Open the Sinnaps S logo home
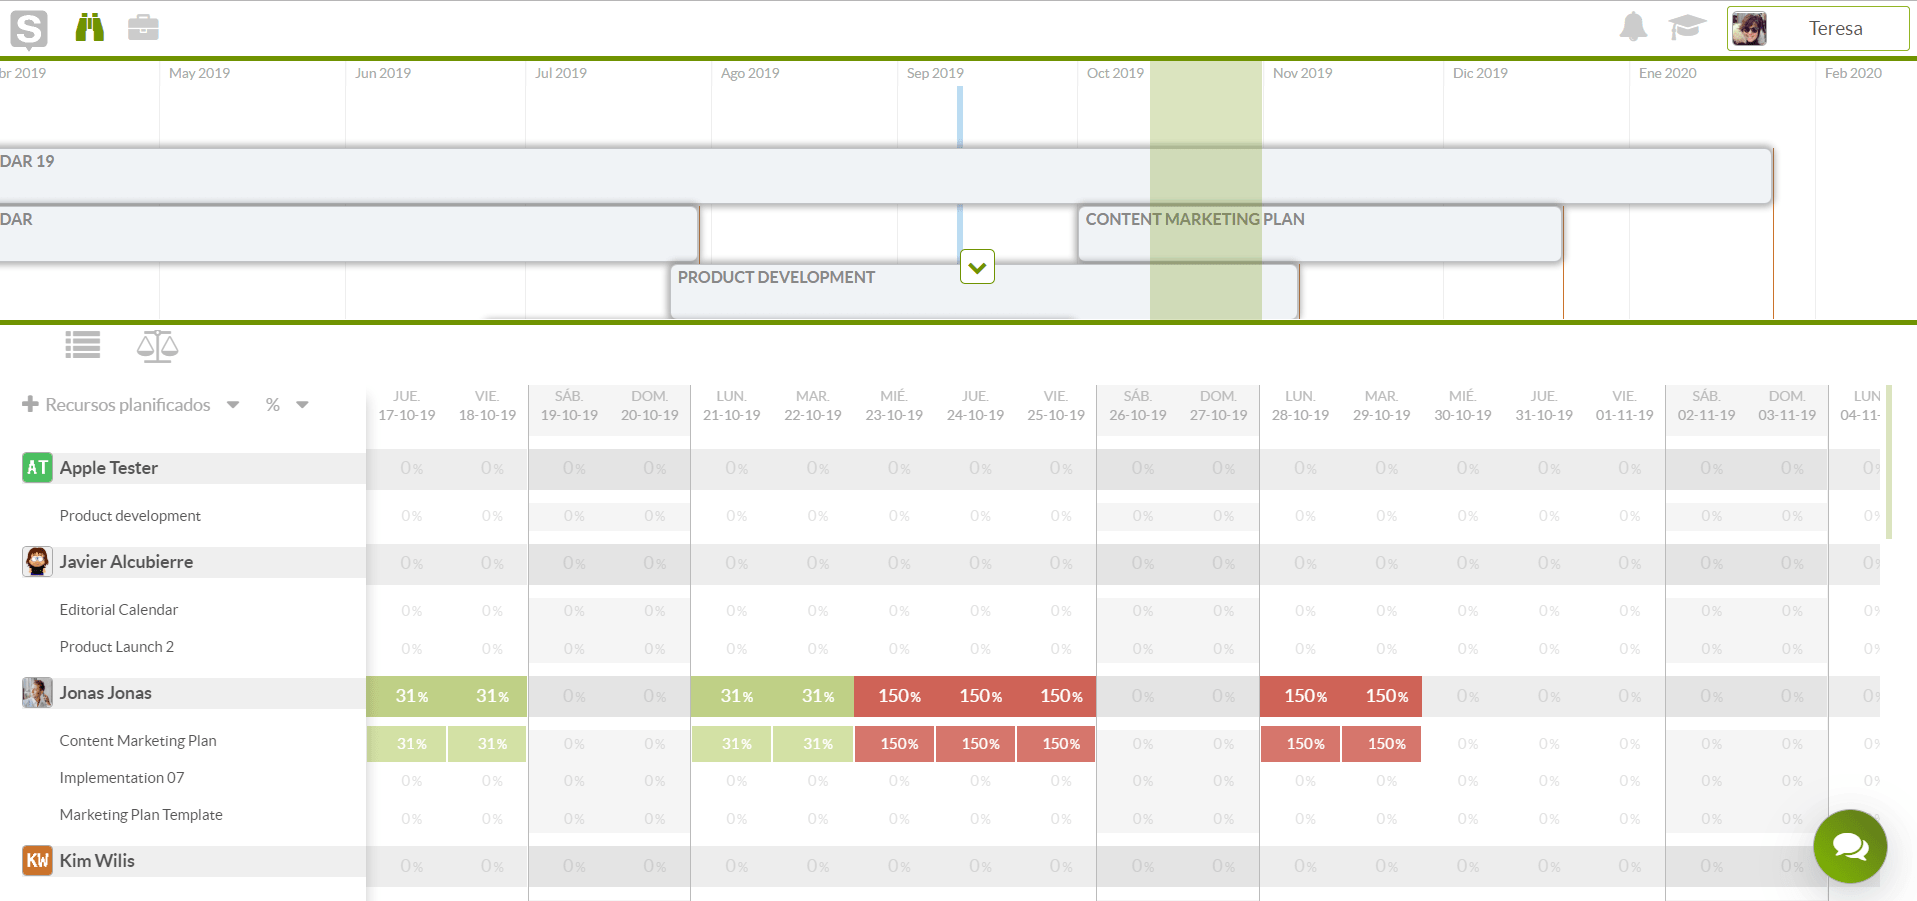Viewport: 1917px width, 901px height. pyautogui.click(x=29, y=29)
